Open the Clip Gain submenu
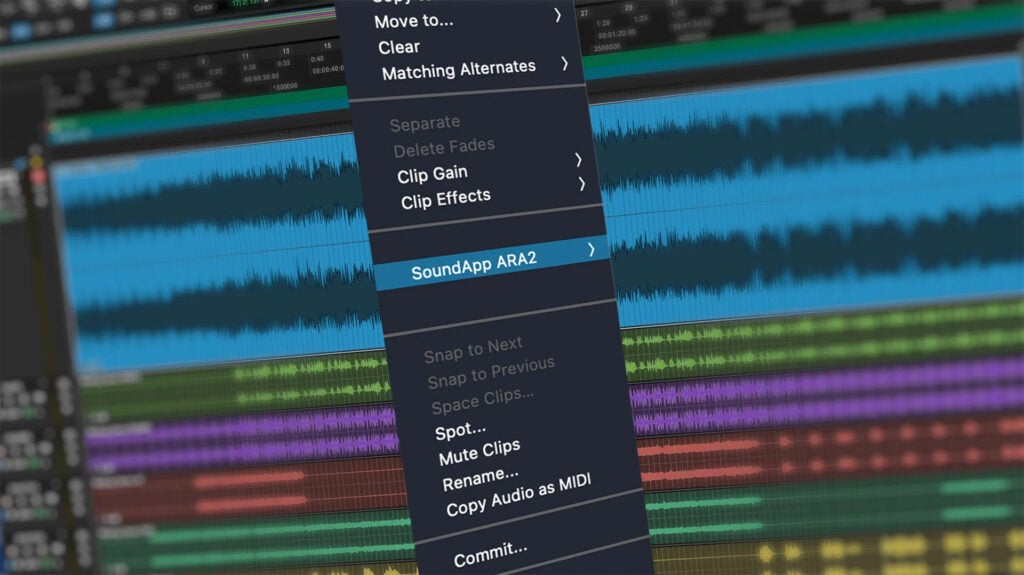This screenshot has width=1024, height=575. (x=432, y=174)
